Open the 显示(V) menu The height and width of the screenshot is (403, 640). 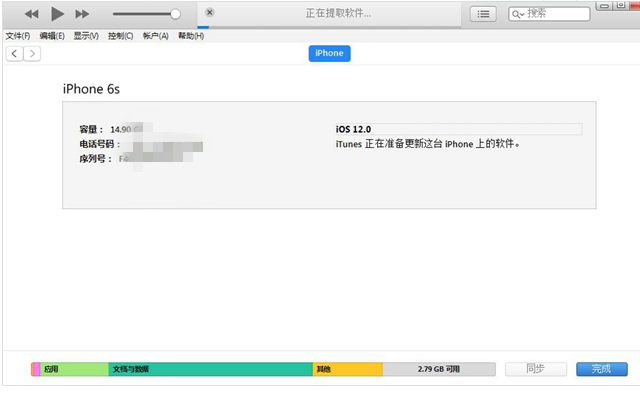pos(86,36)
